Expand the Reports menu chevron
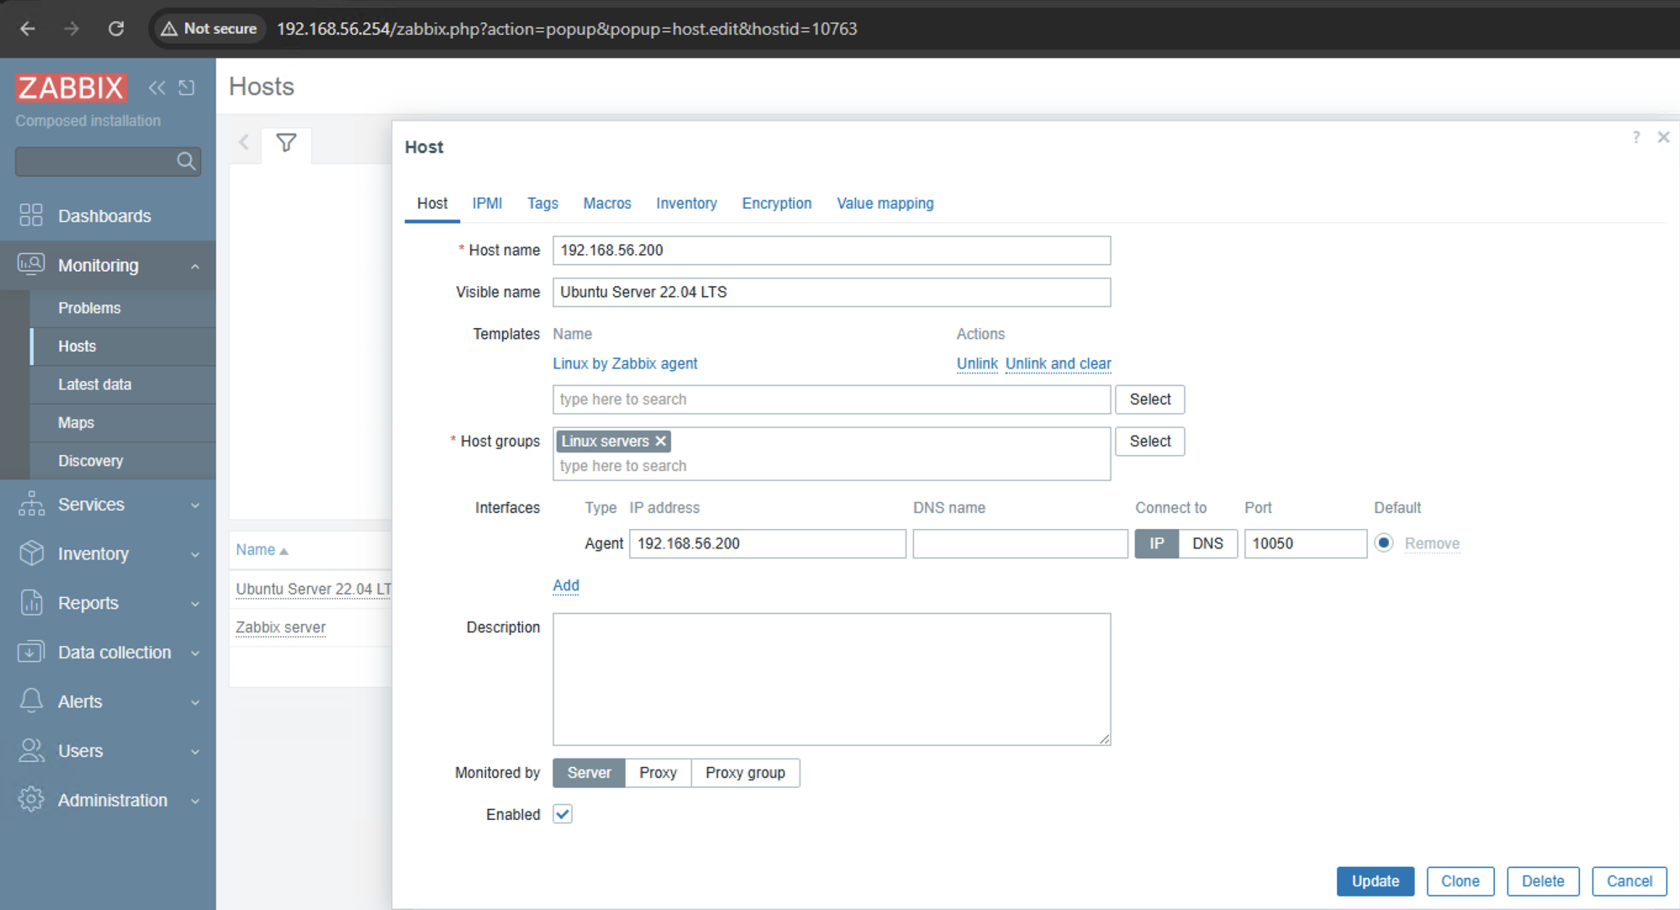 [x=195, y=603]
